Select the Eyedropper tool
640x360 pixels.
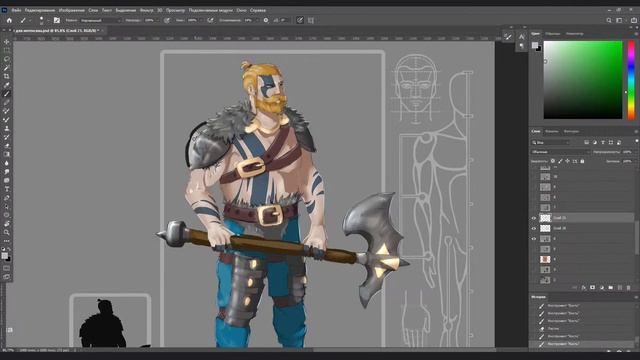coord(7,85)
